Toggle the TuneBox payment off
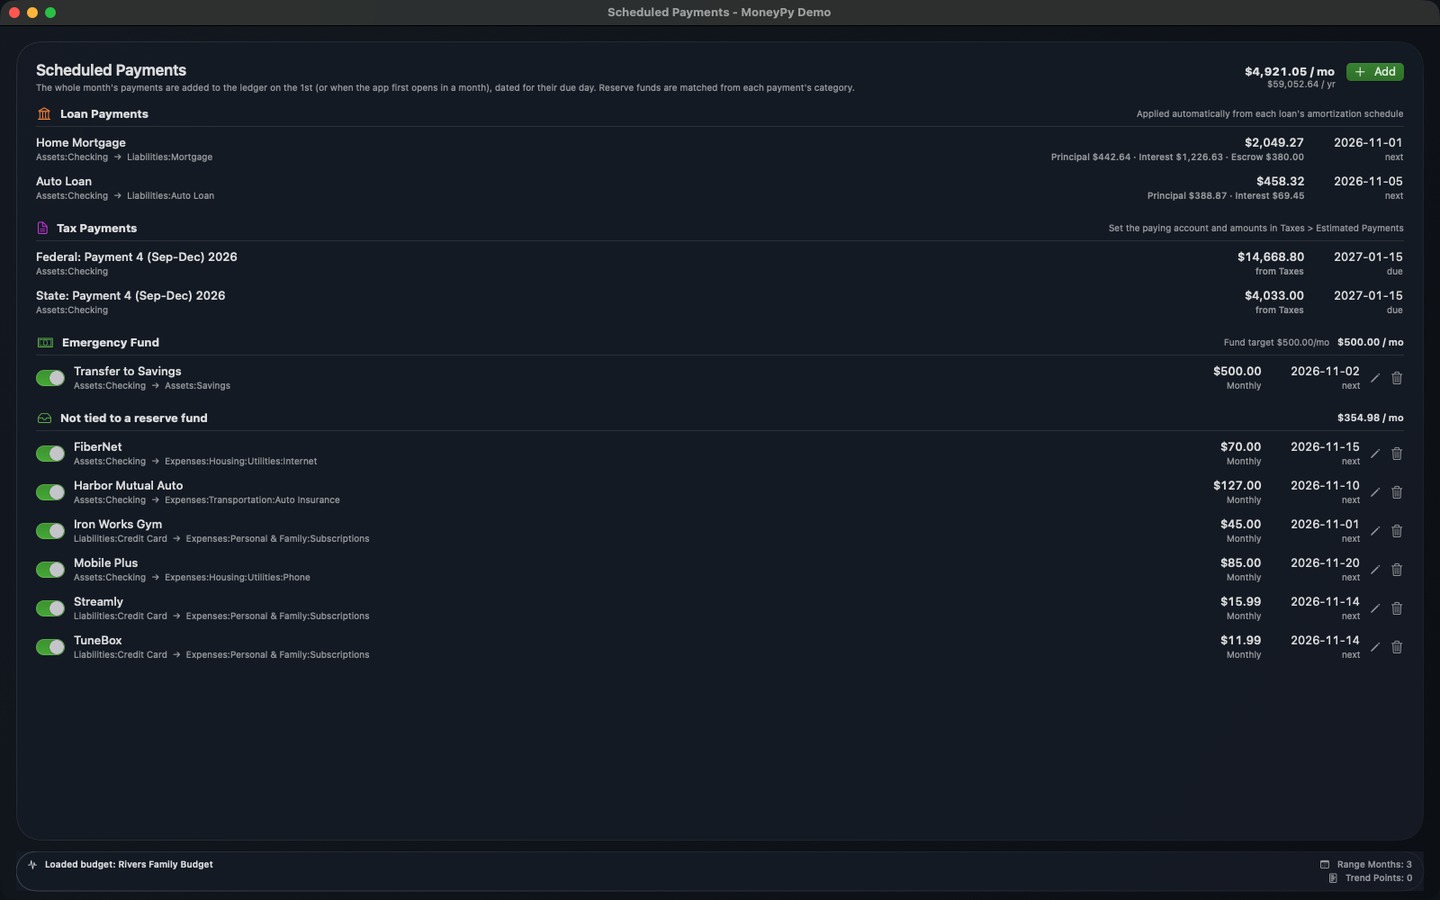This screenshot has width=1440, height=900. point(50,647)
